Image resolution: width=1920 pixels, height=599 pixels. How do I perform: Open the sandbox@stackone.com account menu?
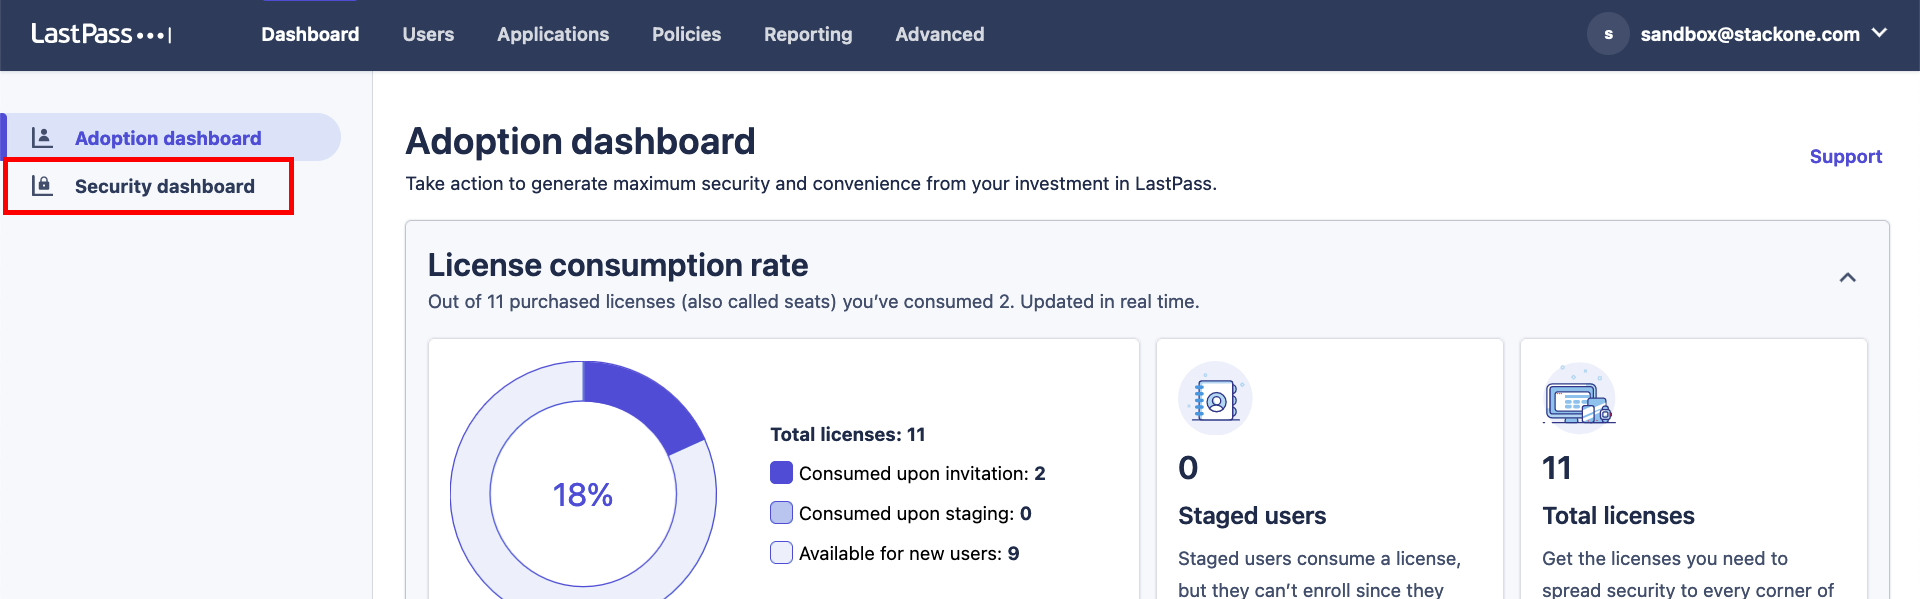[x=1749, y=34]
